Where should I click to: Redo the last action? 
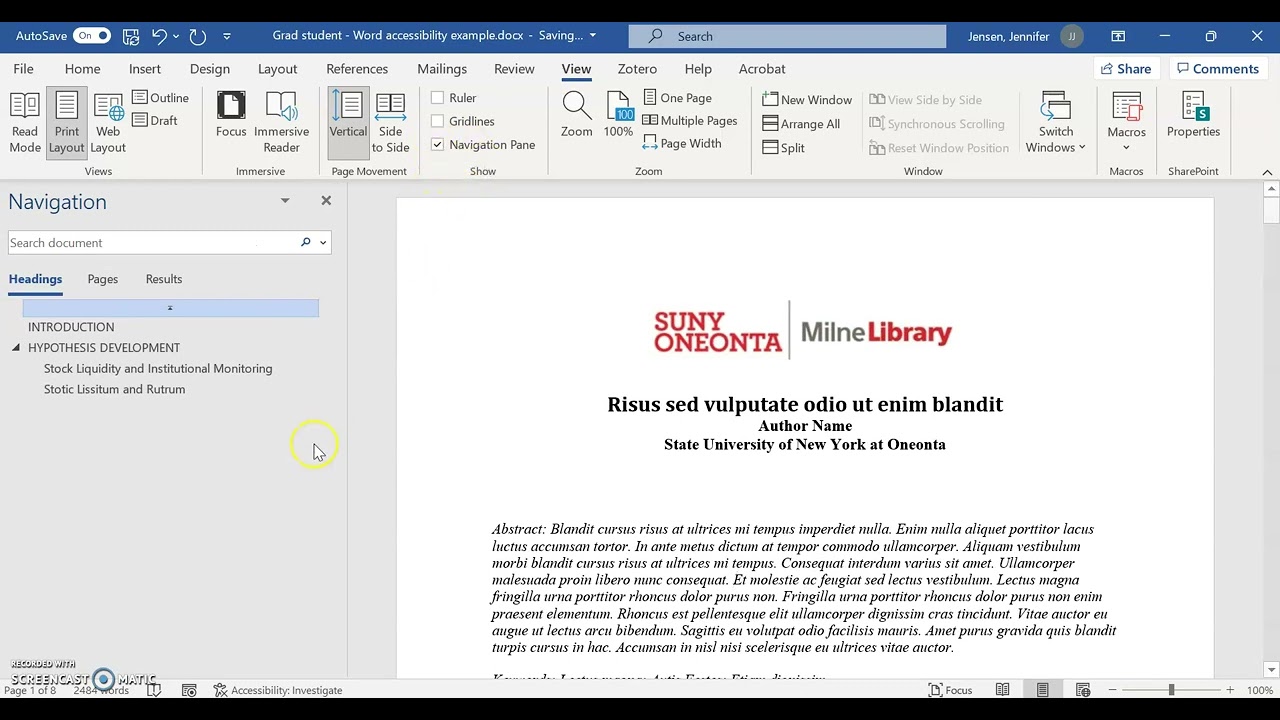pyautogui.click(x=198, y=36)
